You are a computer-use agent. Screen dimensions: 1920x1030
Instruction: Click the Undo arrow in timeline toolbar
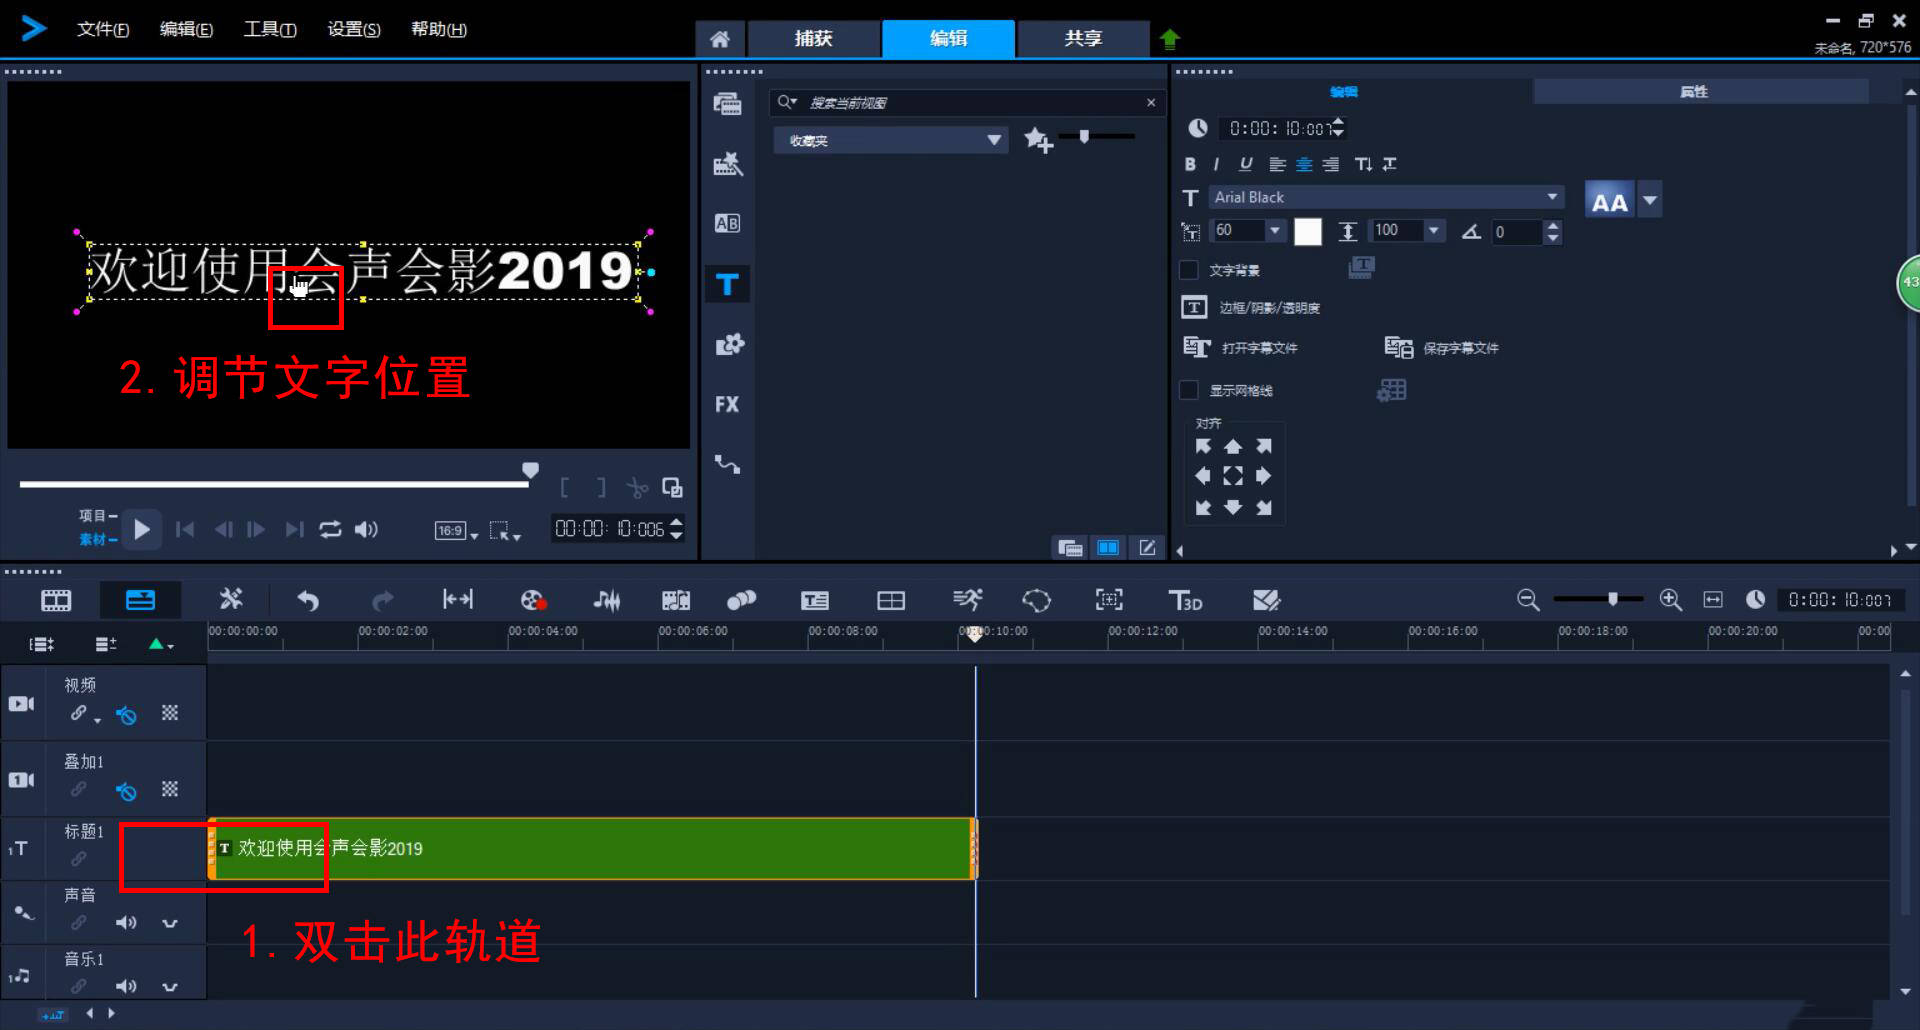[308, 600]
